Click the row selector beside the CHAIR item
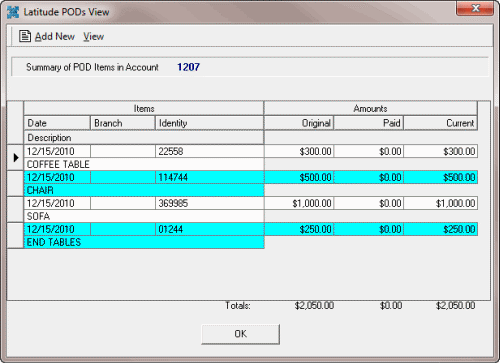500x363 pixels. [15, 183]
